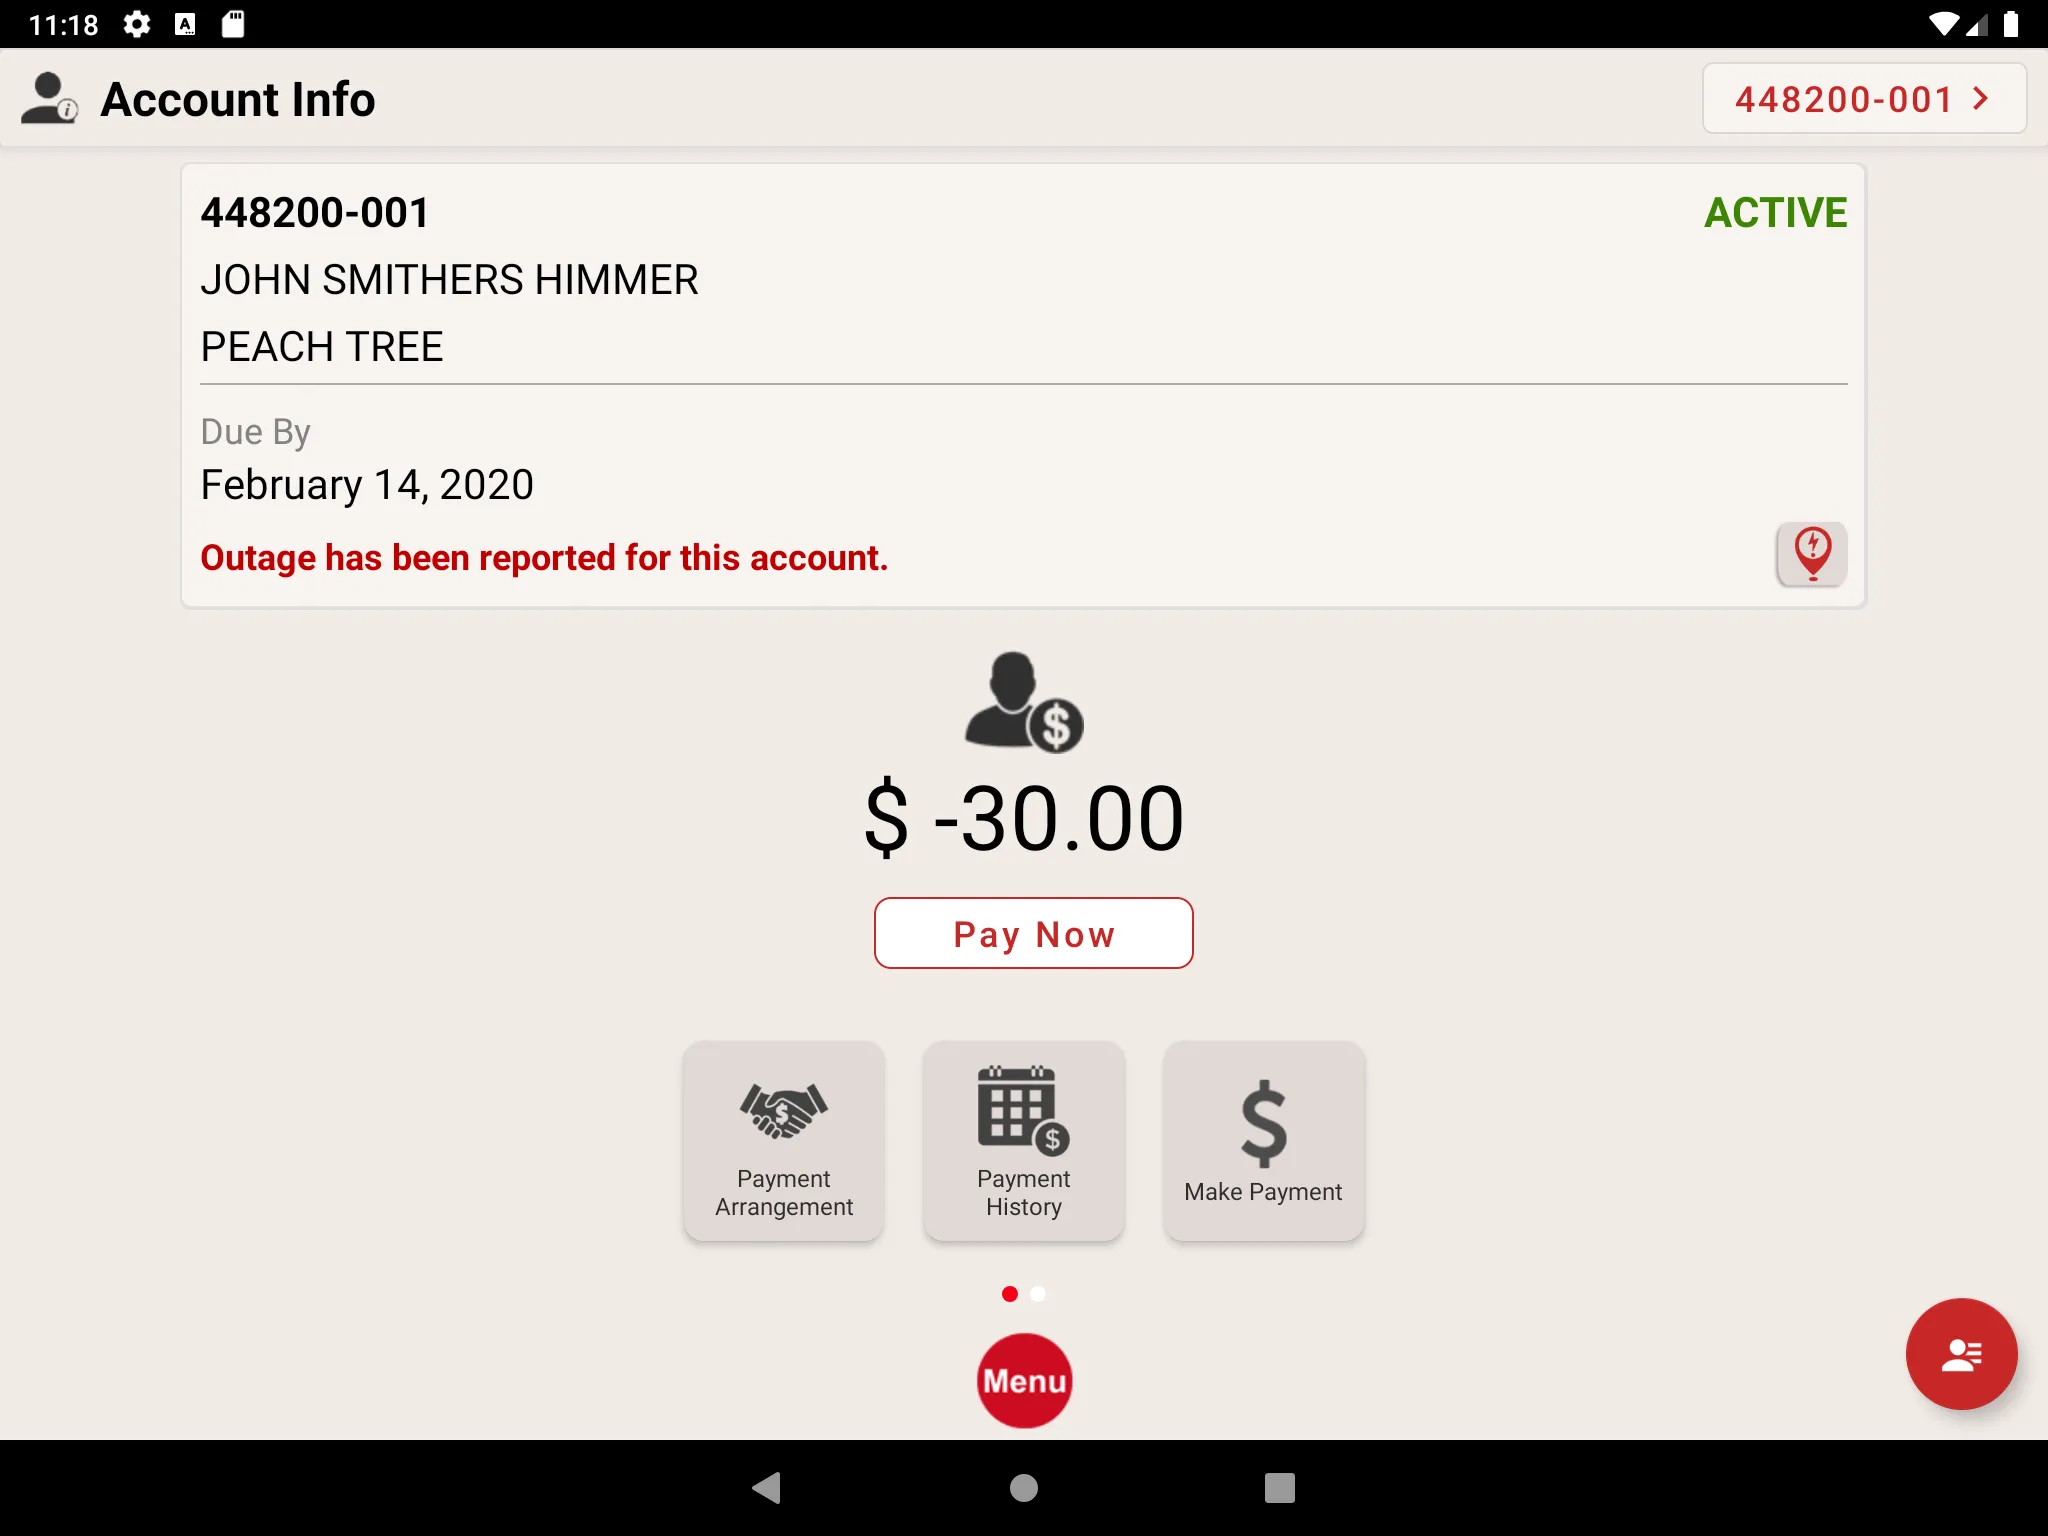This screenshot has height=1536, width=2048.
Task: Expand account number 448200-001 details
Action: [1863, 98]
